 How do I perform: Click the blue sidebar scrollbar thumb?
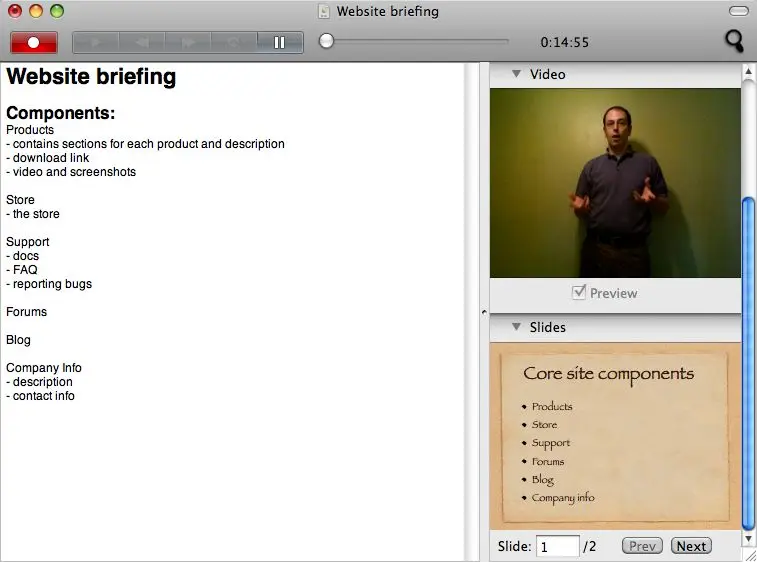click(x=748, y=363)
